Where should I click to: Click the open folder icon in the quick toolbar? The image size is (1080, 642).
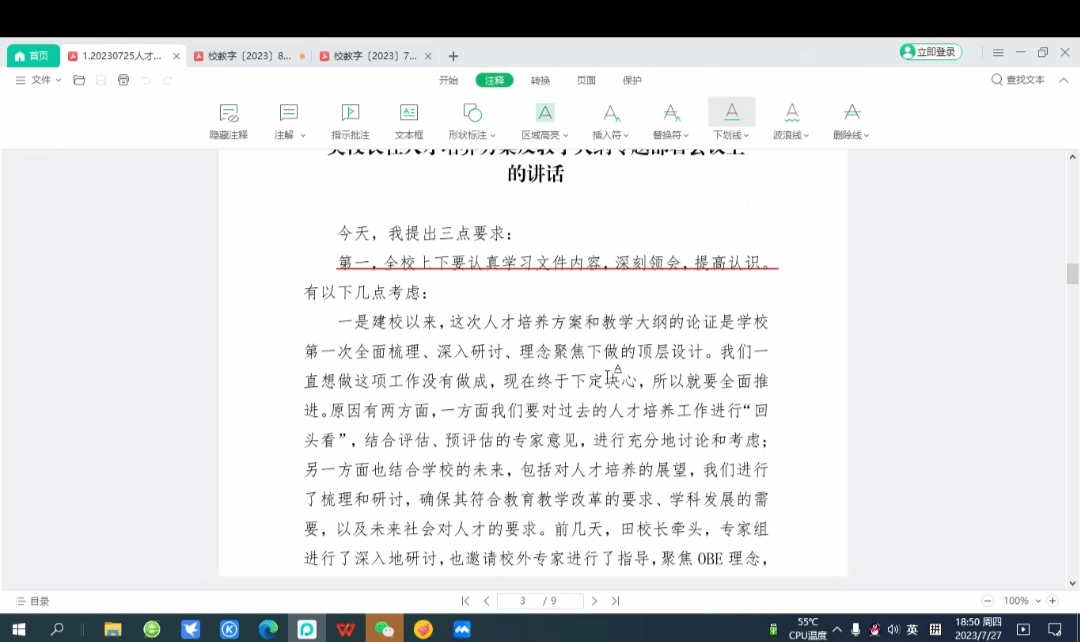click(x=79, y=80)
